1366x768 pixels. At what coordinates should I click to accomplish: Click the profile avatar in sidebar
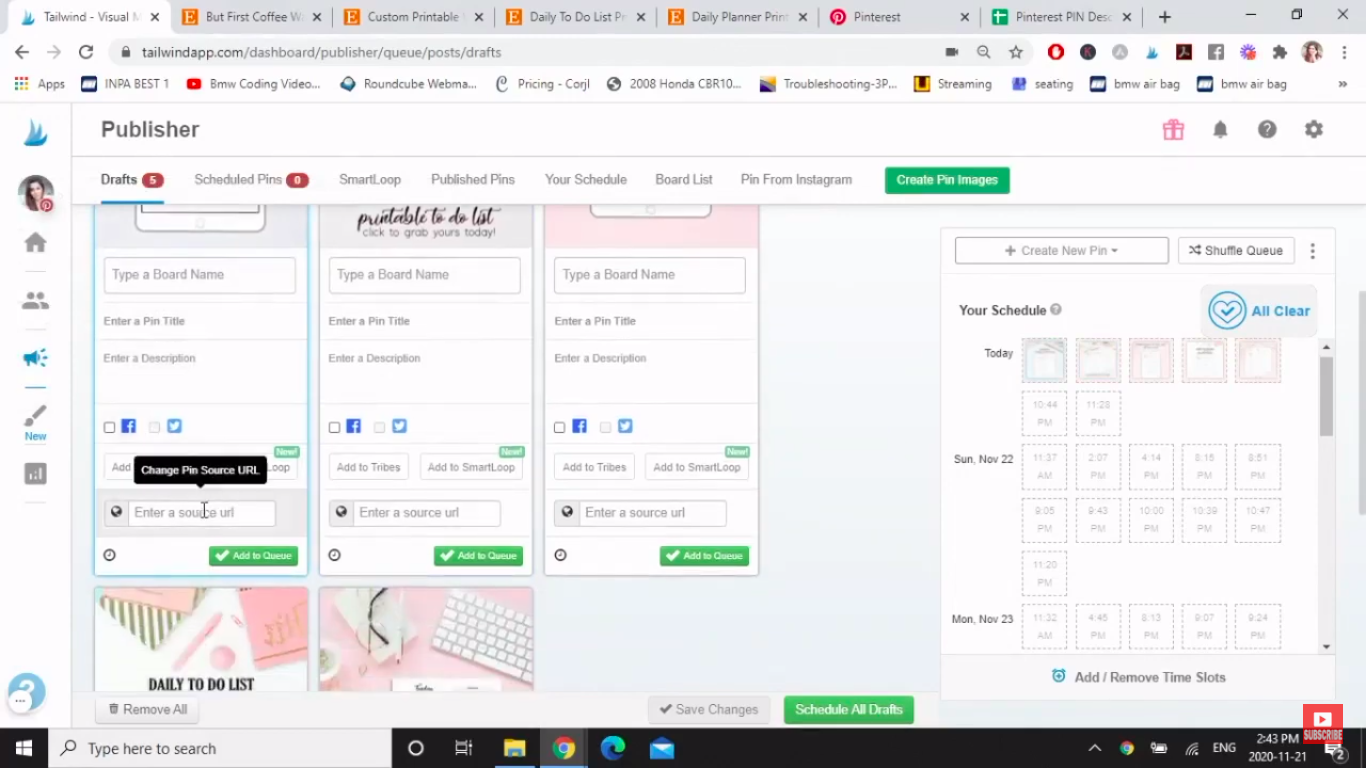36,193
